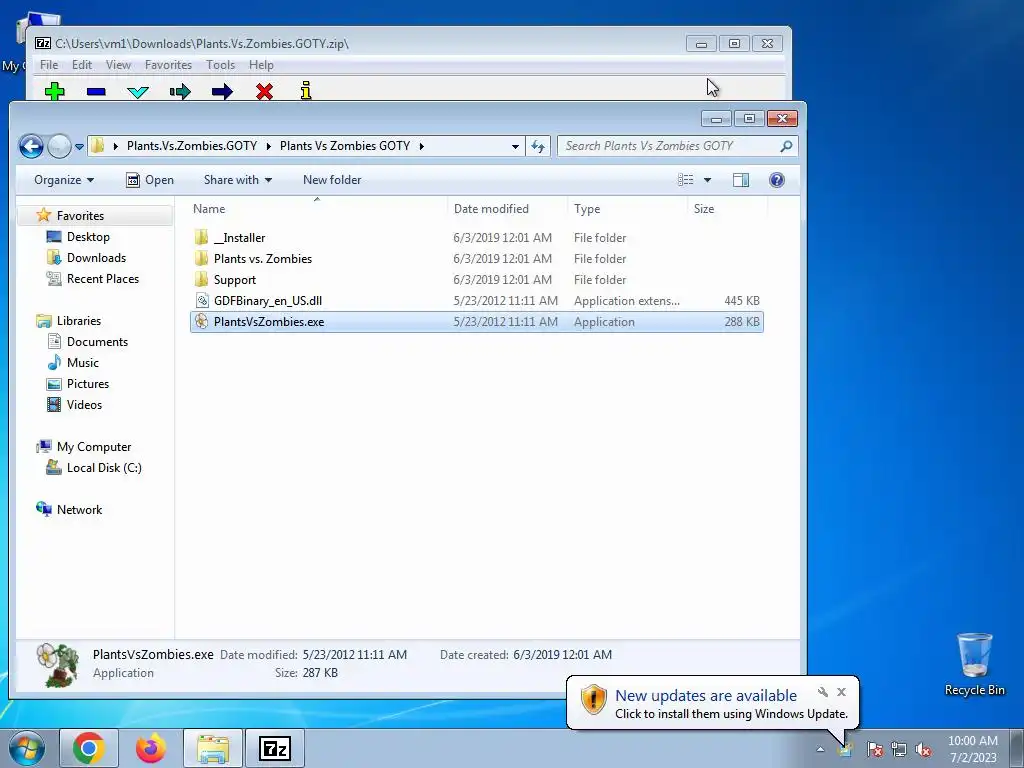Image resolution: width=1024 pixels, height=768 pixels.
Task: Click the Copy arrow icon in 7-Zip
Action: (180, 91)
